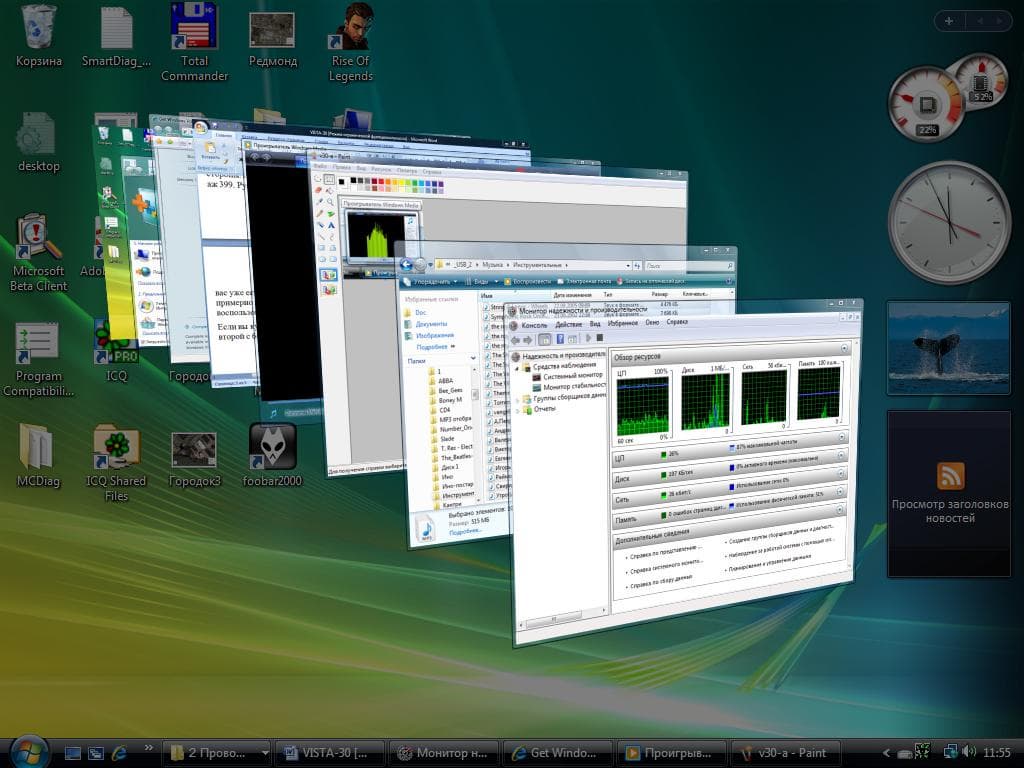Click the Start orb button

[x=28, y=752]
